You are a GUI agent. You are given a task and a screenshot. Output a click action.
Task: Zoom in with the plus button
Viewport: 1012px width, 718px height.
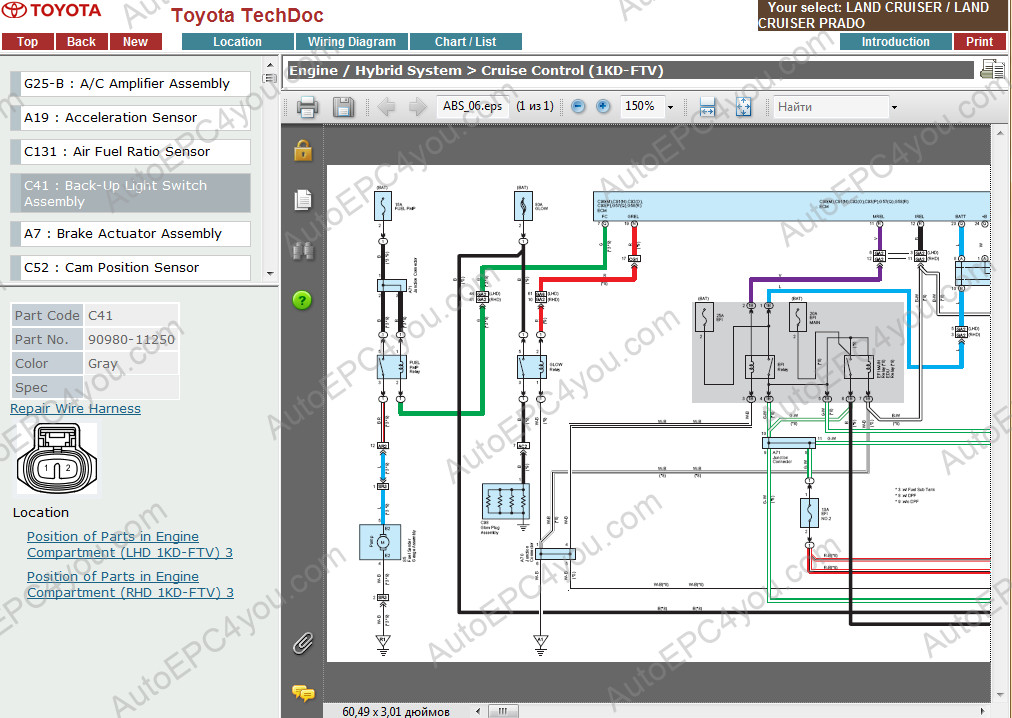[603, 107]
